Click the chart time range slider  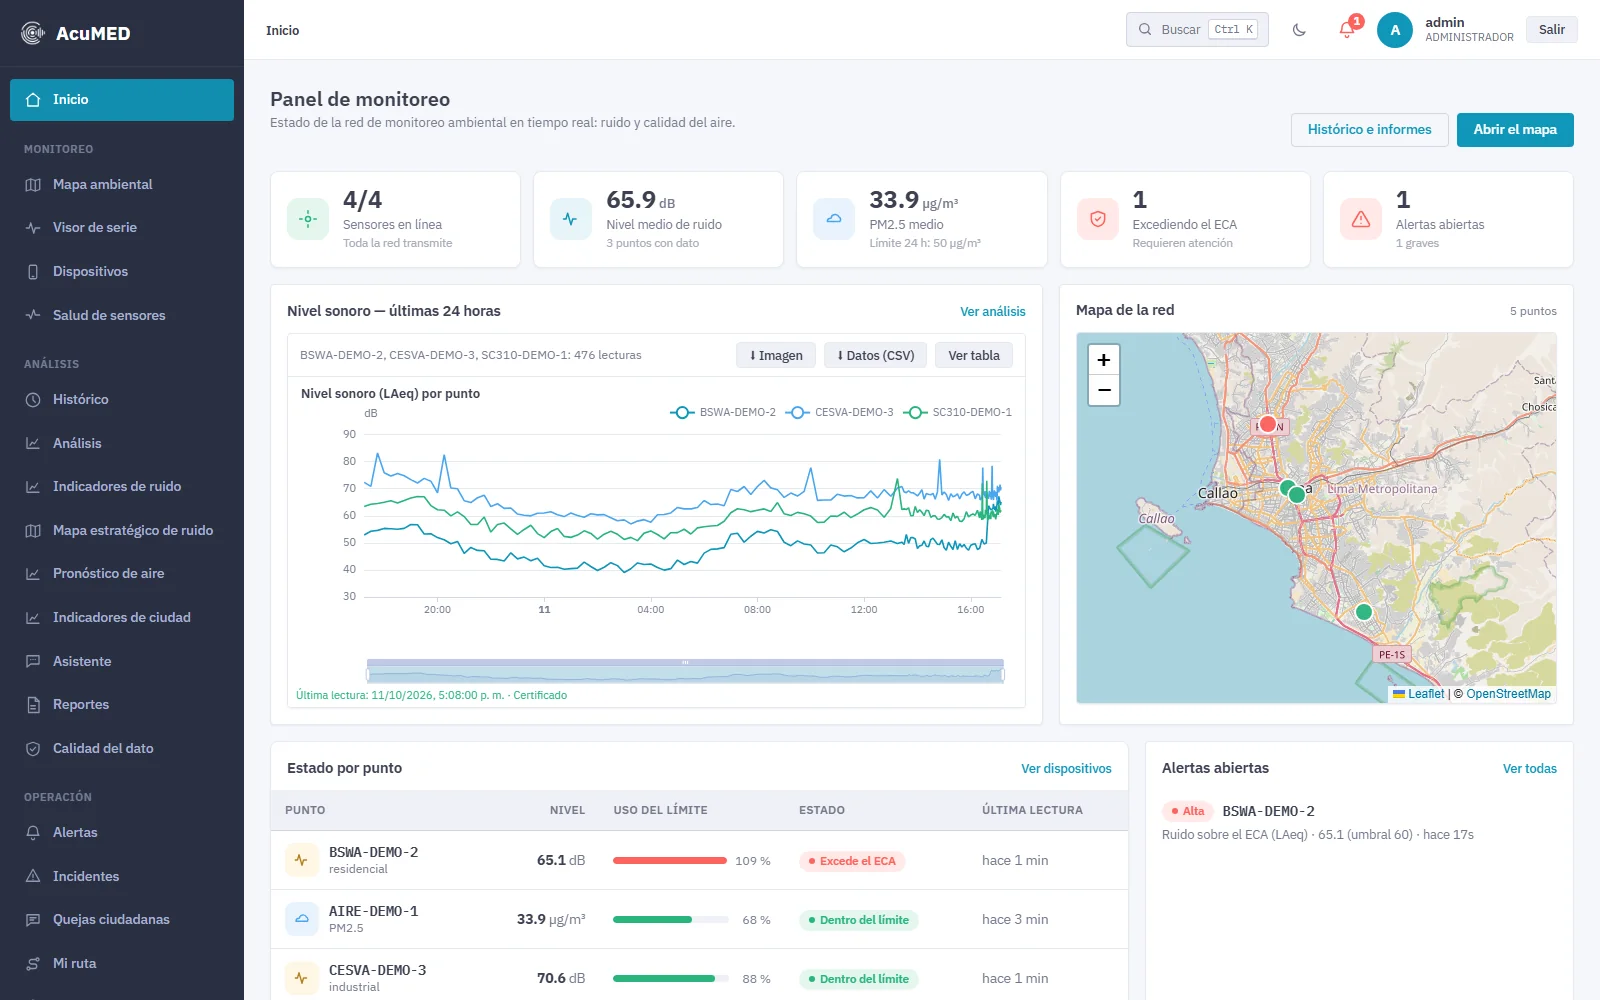pos(685,671)
